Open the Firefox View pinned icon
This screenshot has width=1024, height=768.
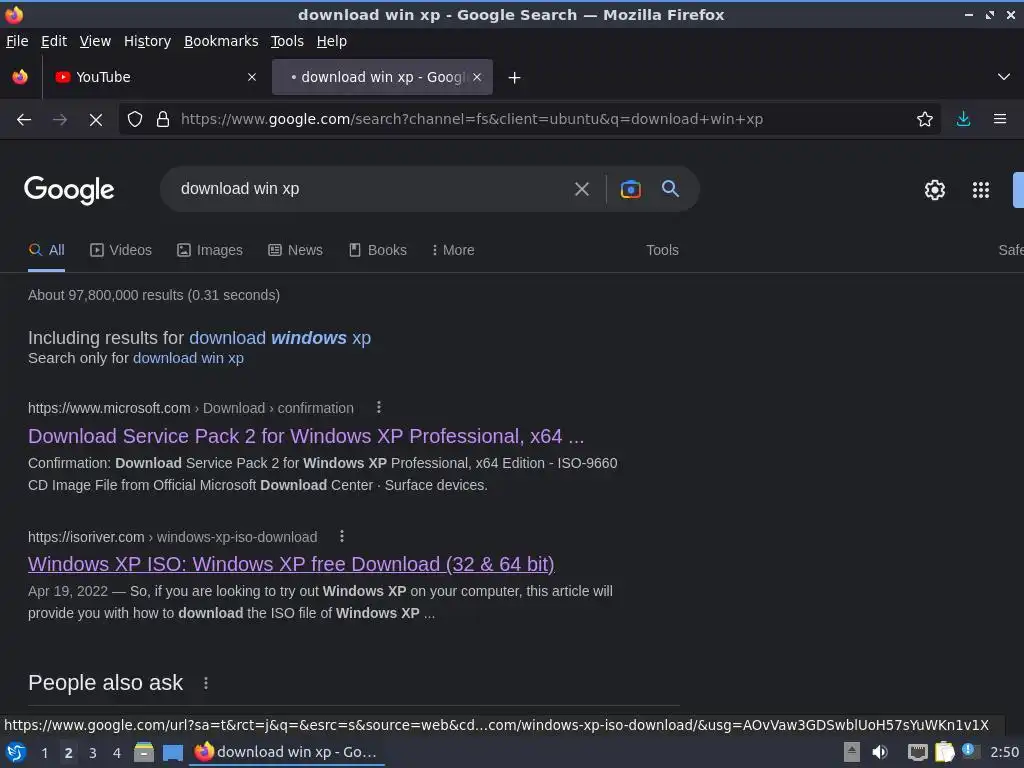[x=20, y=77]
